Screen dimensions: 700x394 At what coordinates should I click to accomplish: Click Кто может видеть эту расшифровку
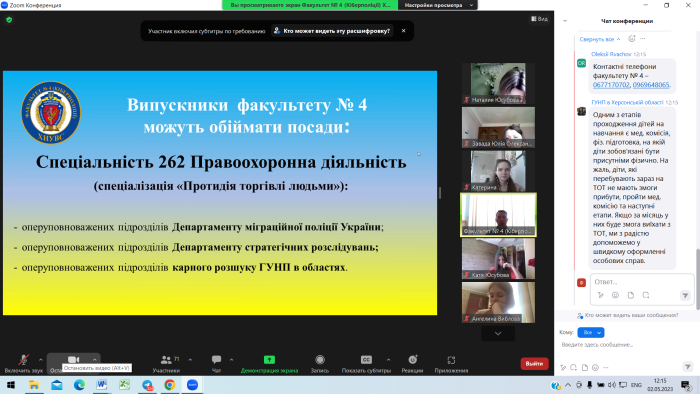[x=332, y=31]
